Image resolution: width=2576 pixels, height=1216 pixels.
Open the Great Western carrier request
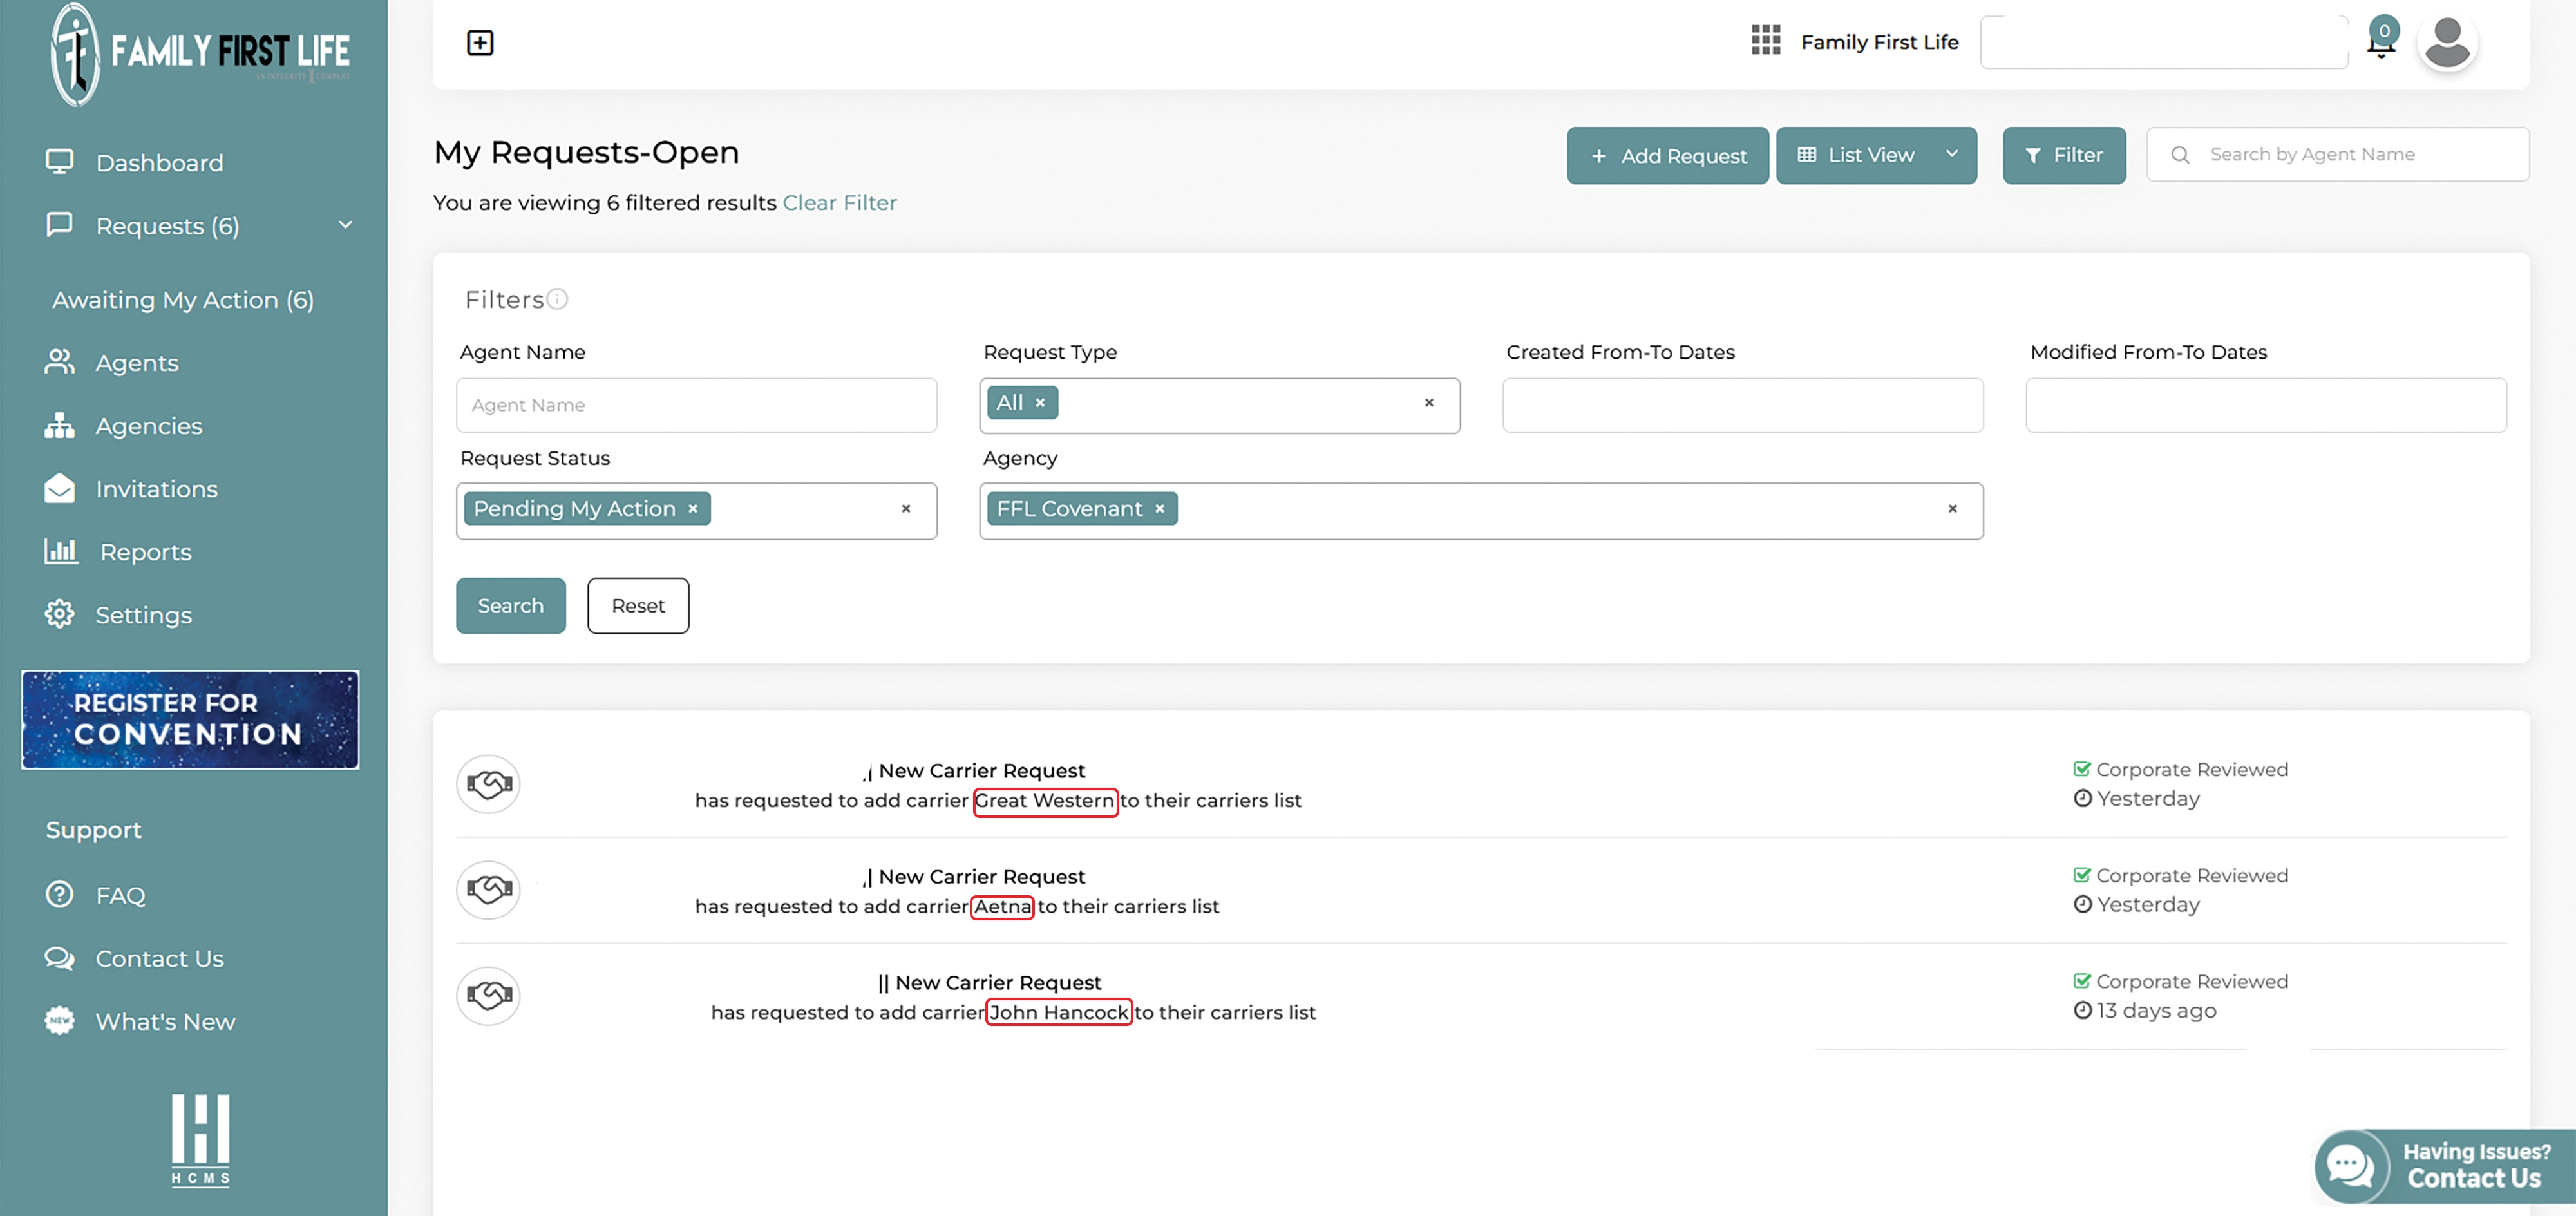click(1481, 784)
